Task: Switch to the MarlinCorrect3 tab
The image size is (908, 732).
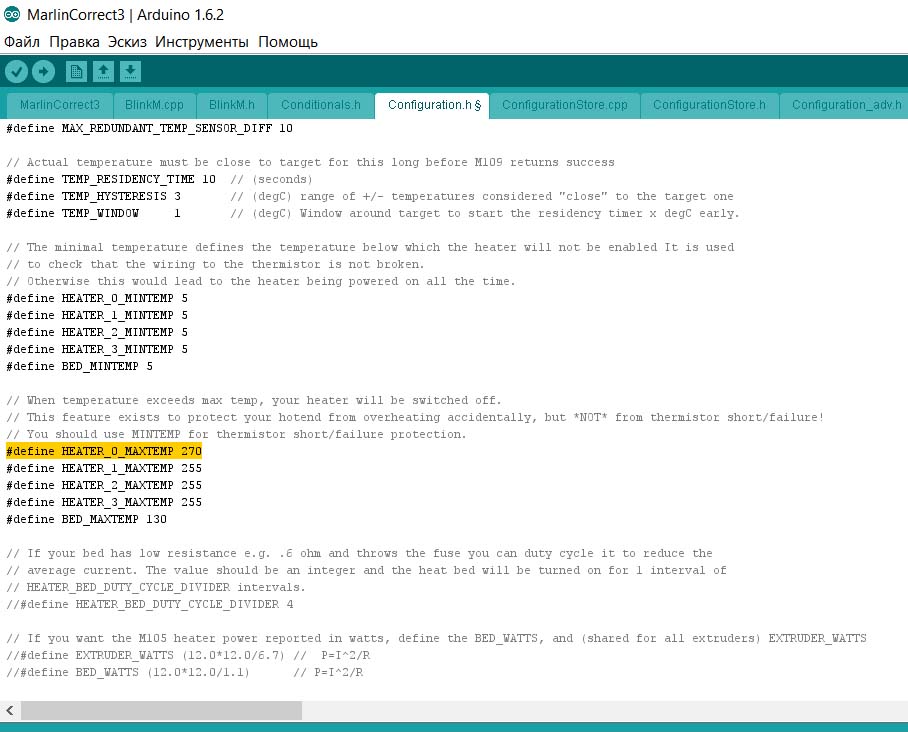Action: tap(60, 105)
